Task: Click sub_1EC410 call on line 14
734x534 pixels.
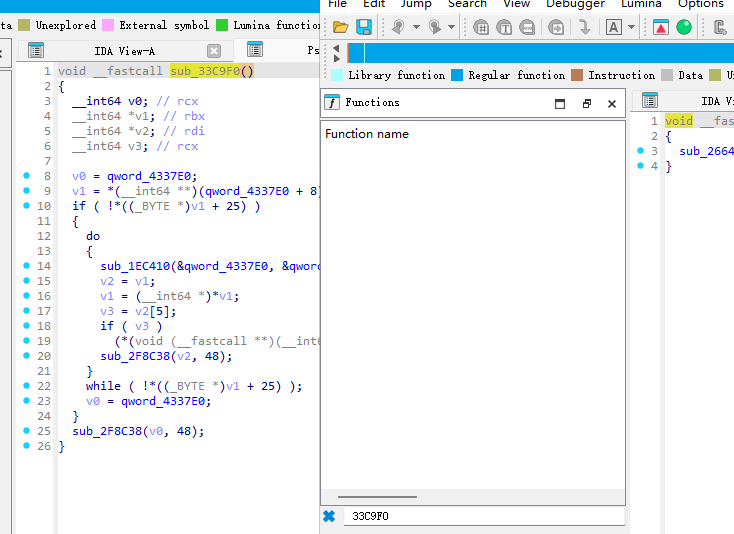Action: (x=135, y=266)
